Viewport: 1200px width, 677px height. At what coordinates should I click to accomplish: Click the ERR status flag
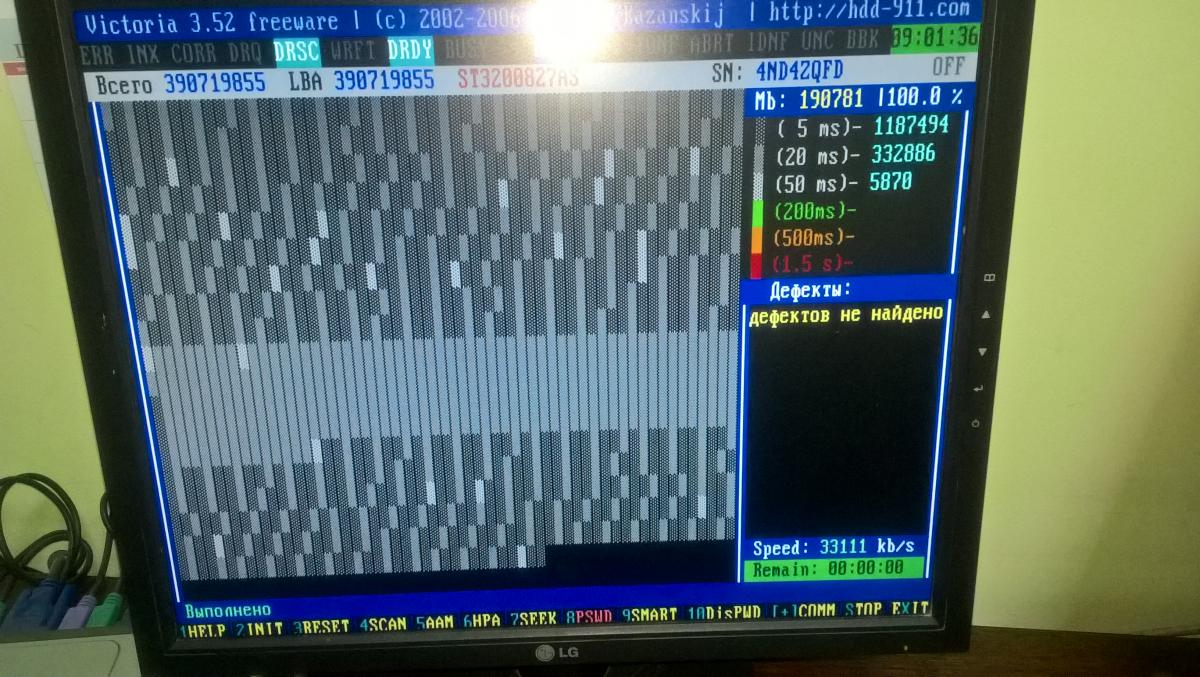(x=96, y=52)
